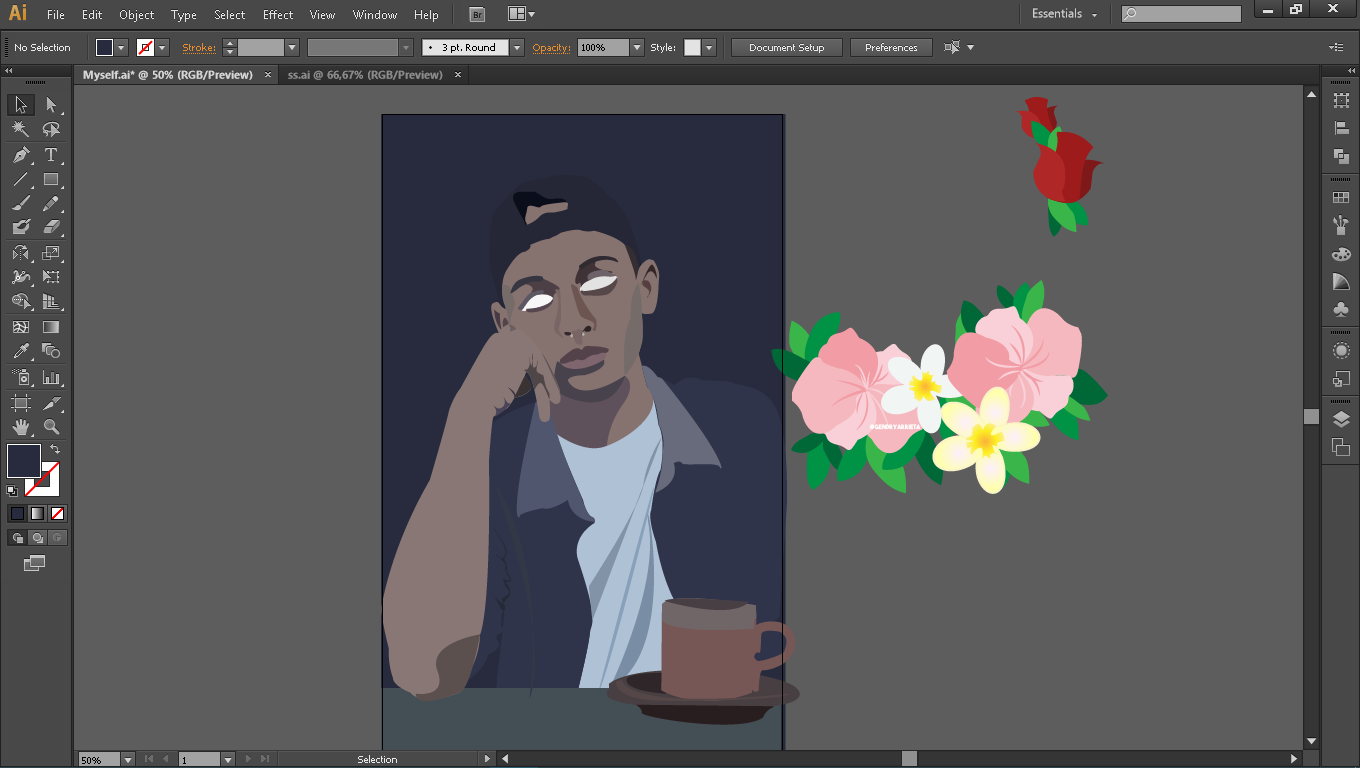Select the Eraser tool
1360x768 pixels.
click(x=51, y=228)
